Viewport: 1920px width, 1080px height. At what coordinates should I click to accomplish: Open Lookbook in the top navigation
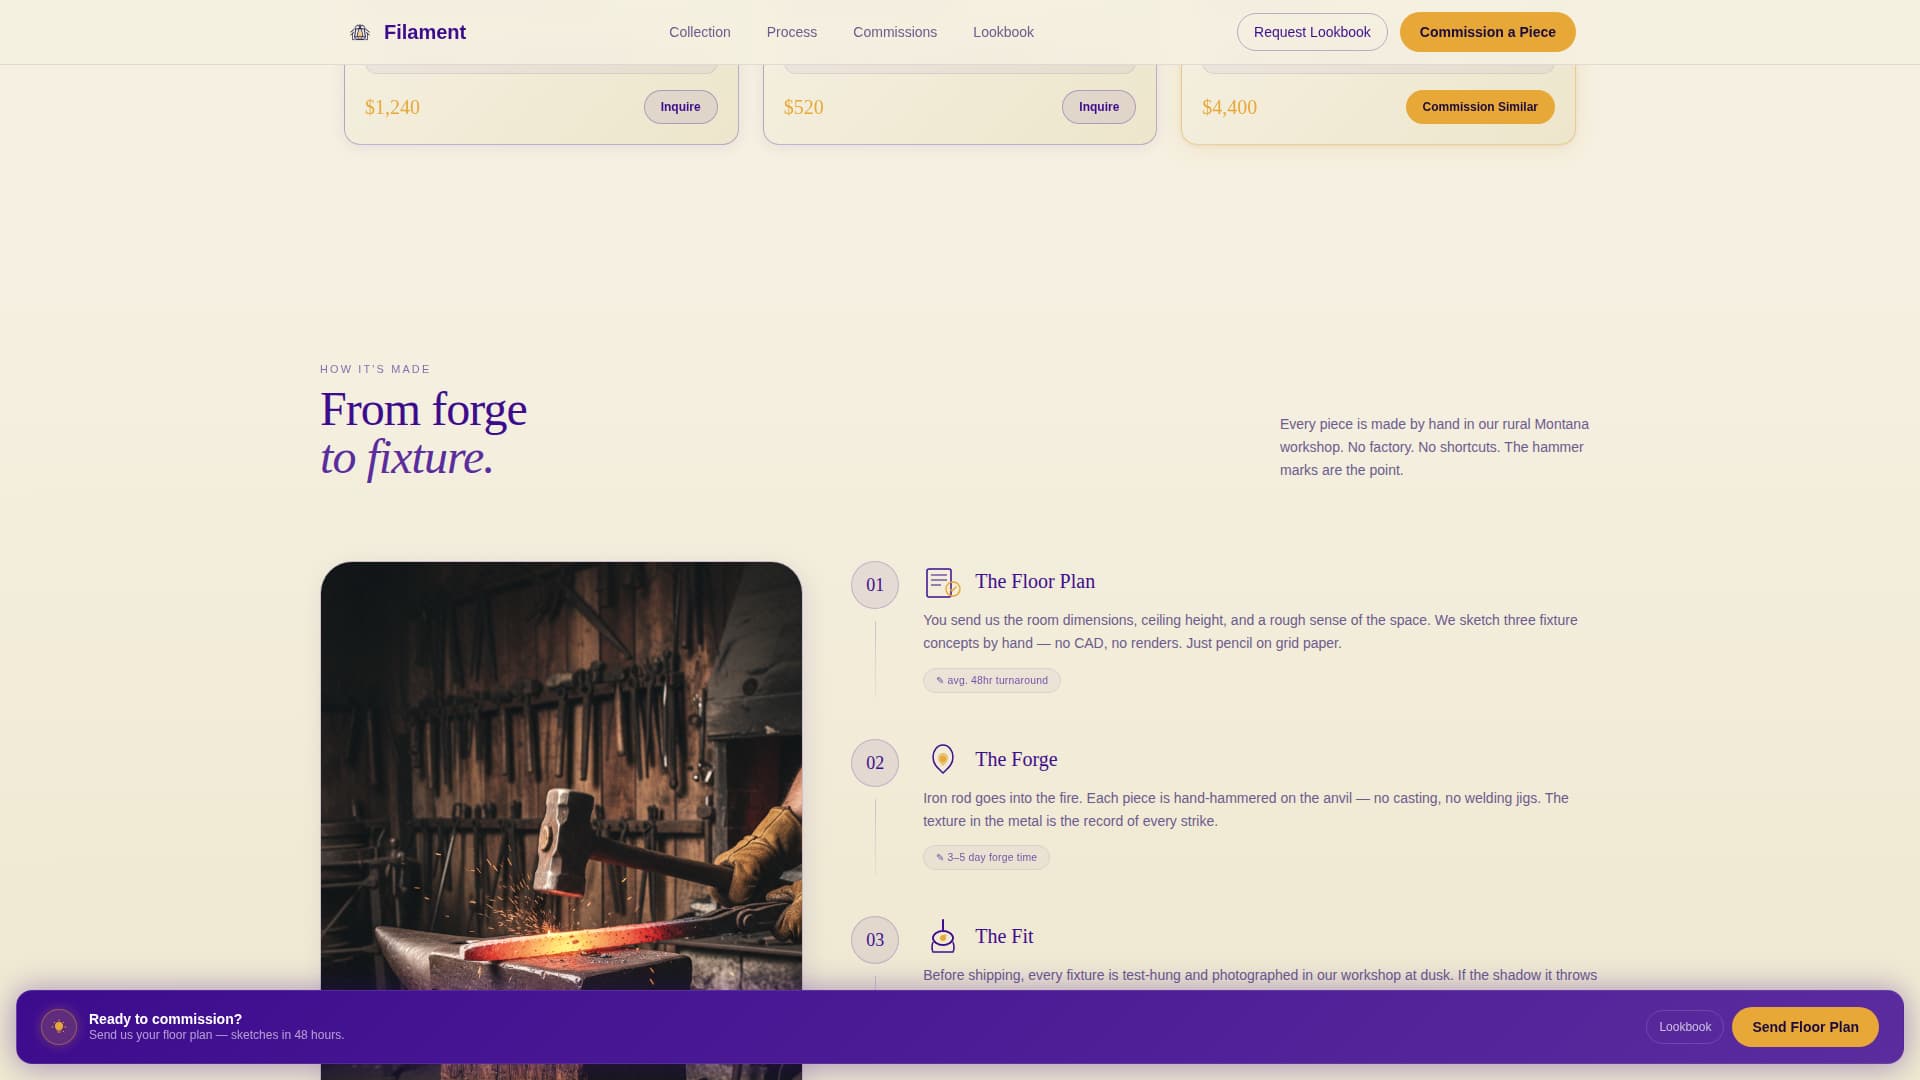click(1003, 32)
